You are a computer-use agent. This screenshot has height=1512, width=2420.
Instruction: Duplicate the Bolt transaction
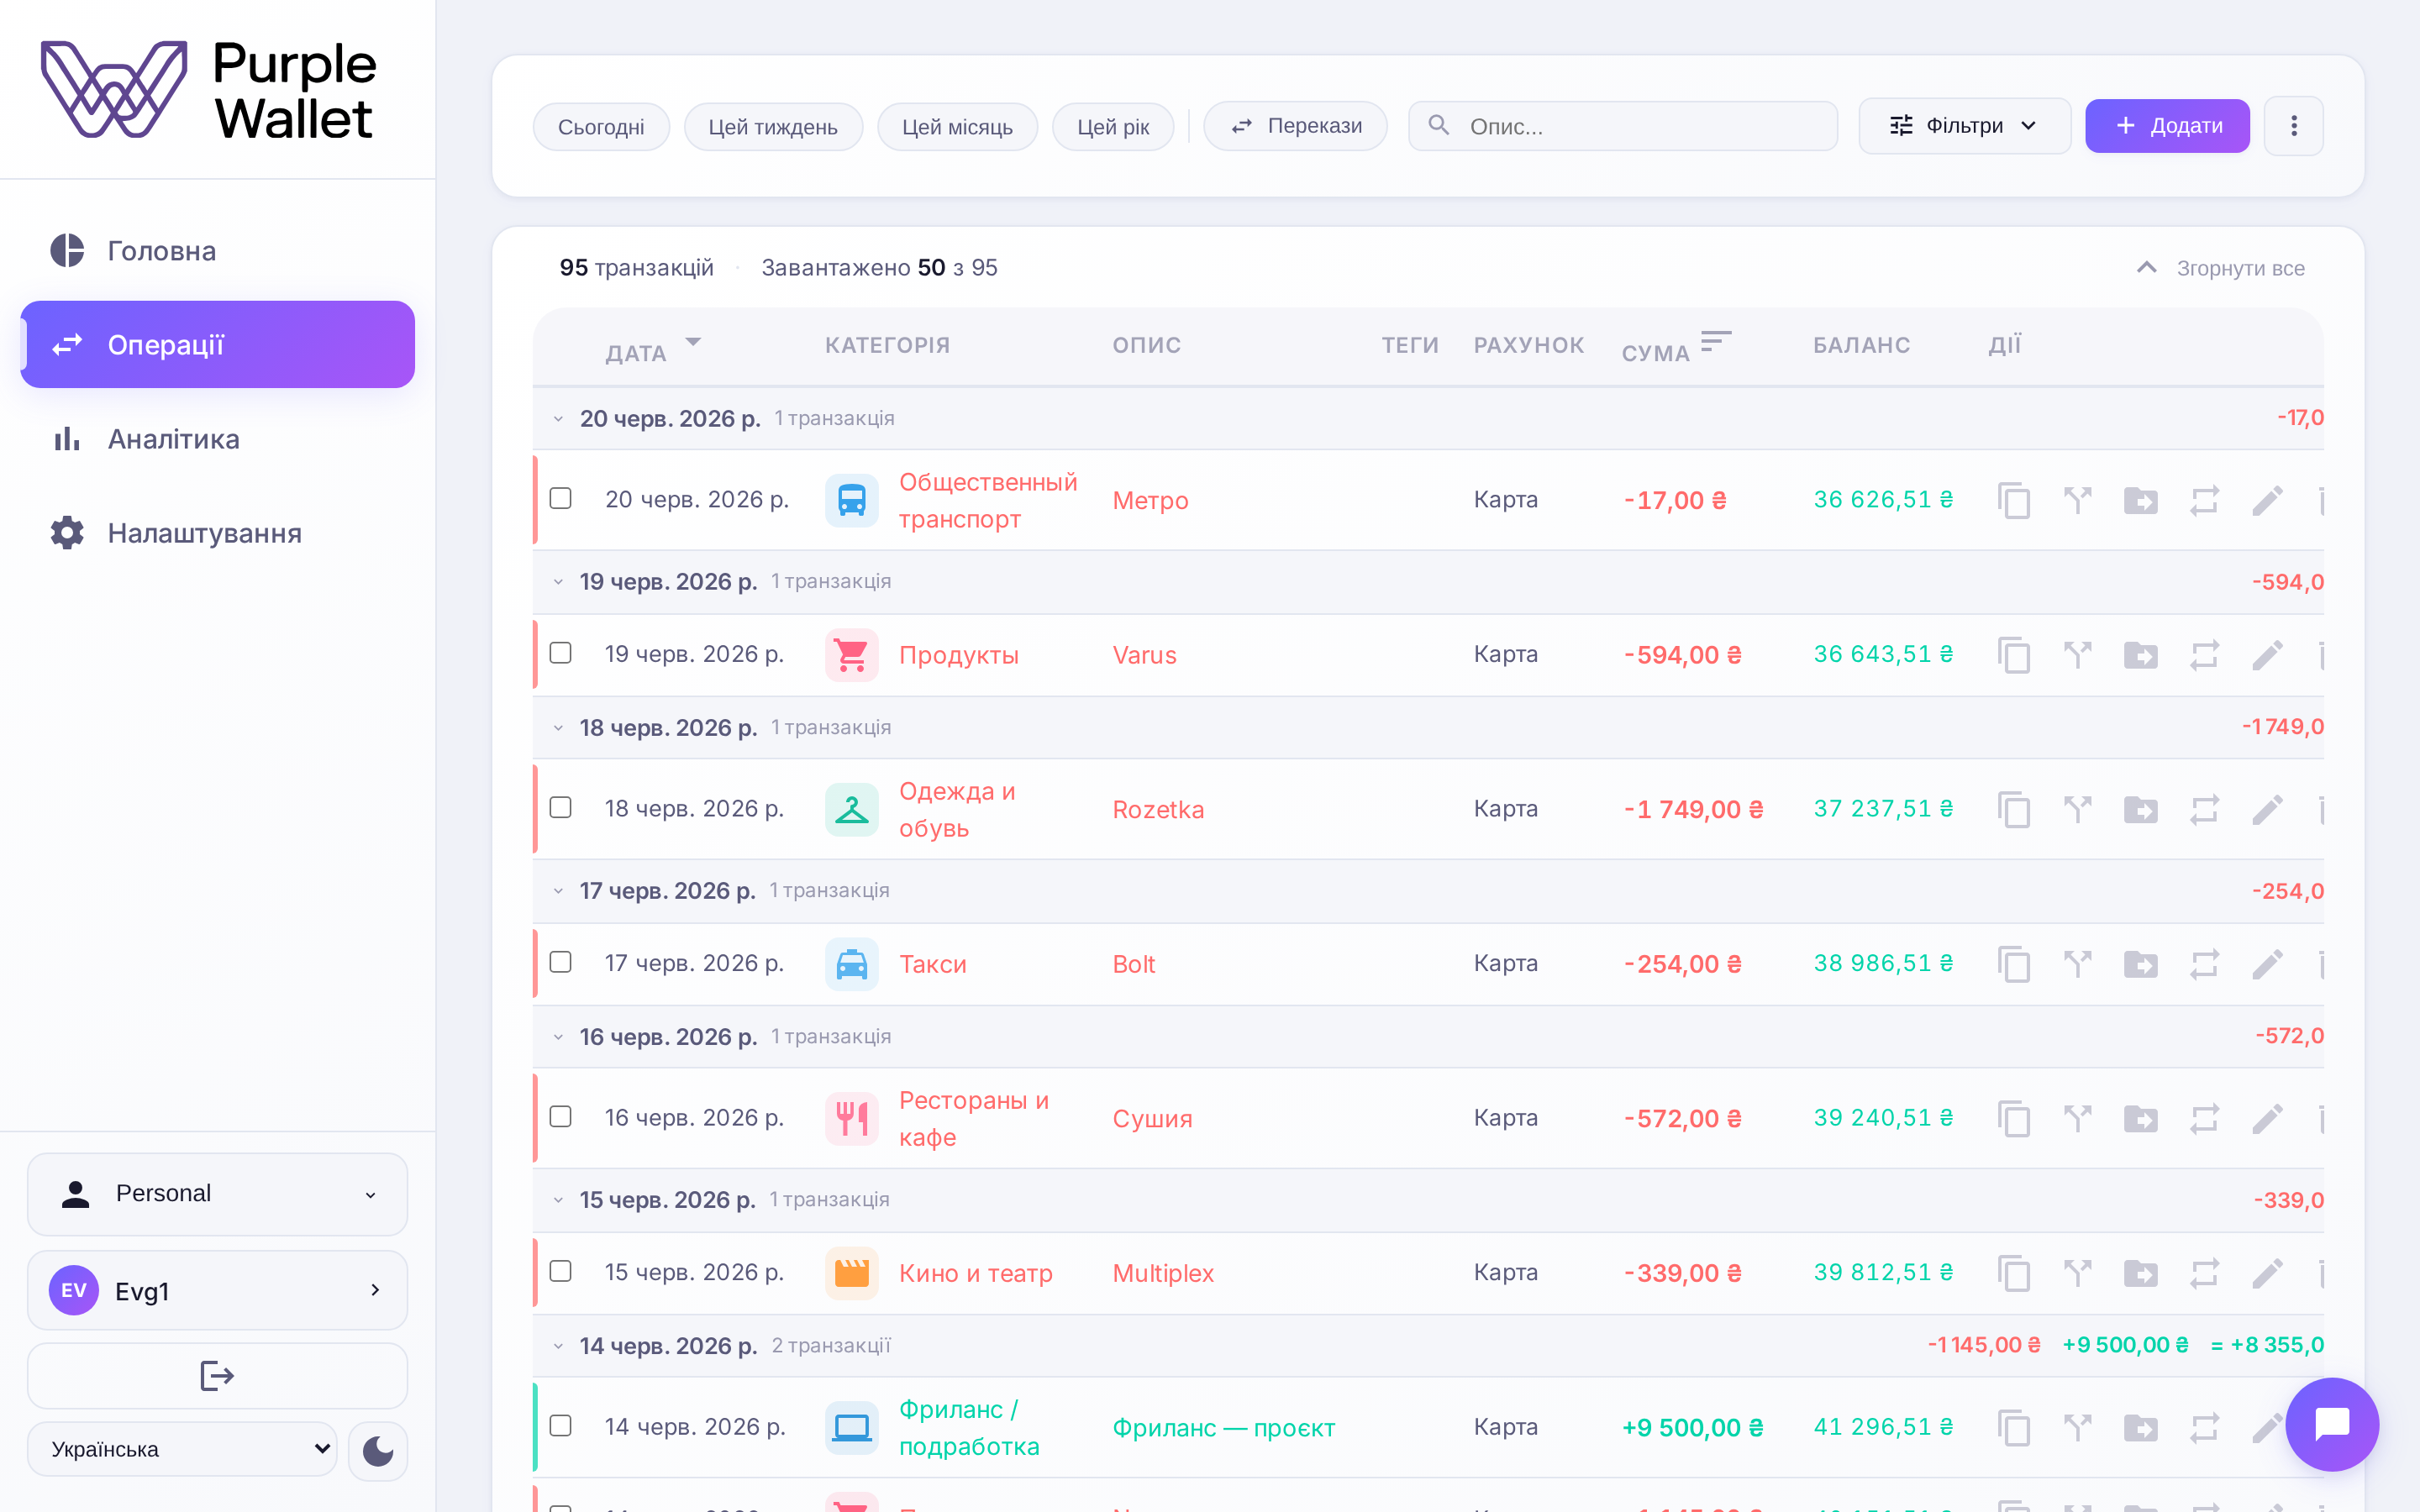coord(2014,964)
